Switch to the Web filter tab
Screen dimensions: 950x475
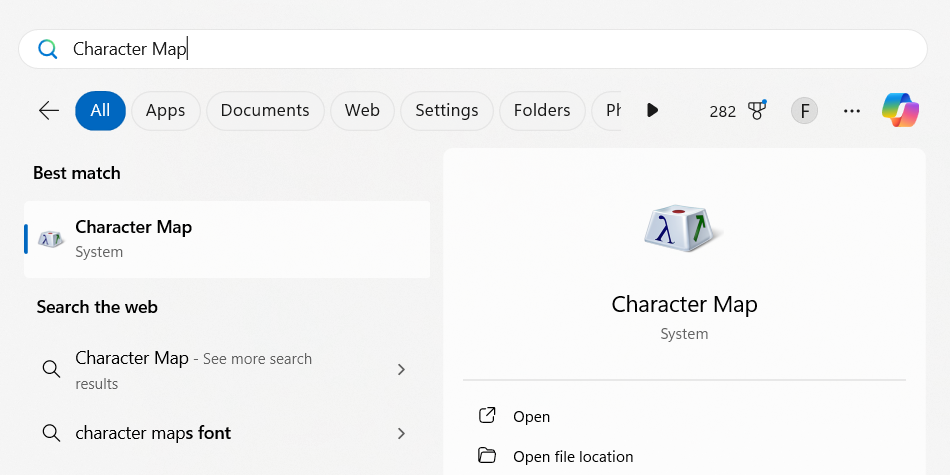[362, 110]
